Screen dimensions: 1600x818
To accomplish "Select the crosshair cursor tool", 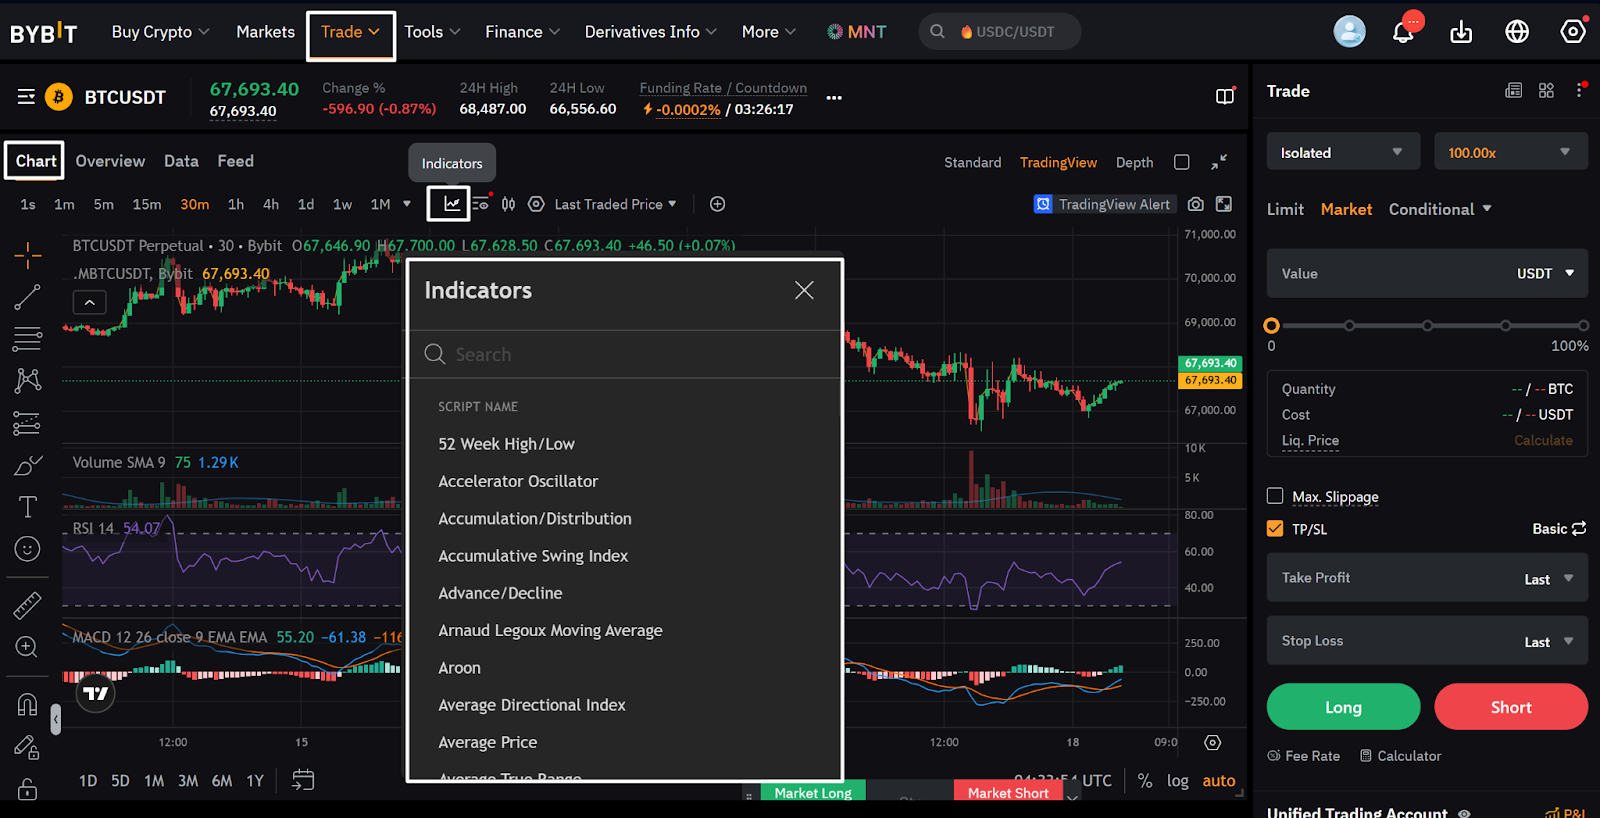I will [x=28, y=256].
